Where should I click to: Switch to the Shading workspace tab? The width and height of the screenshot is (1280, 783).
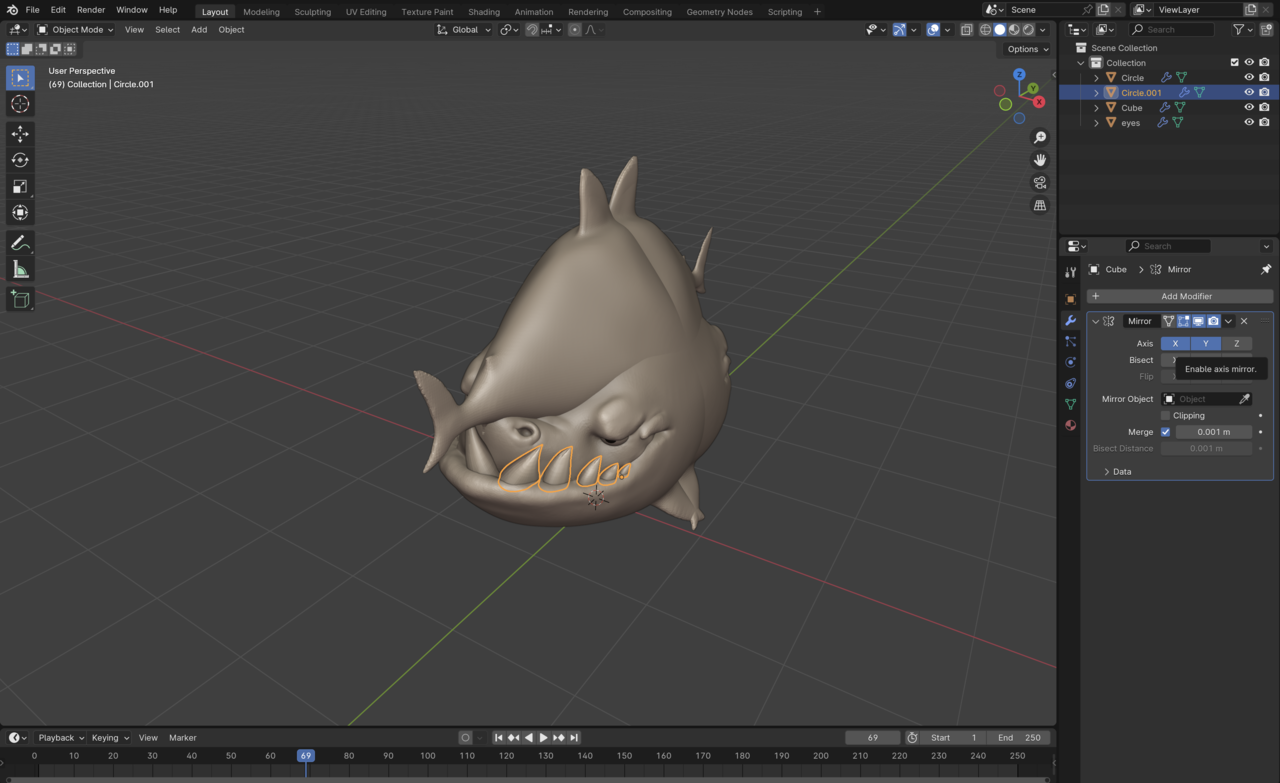tap(484, 12)
